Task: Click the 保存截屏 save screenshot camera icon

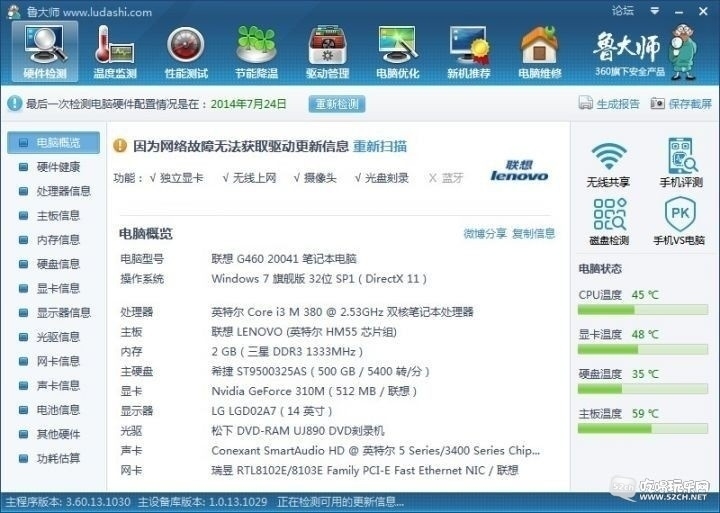Action: pos(658,103)
